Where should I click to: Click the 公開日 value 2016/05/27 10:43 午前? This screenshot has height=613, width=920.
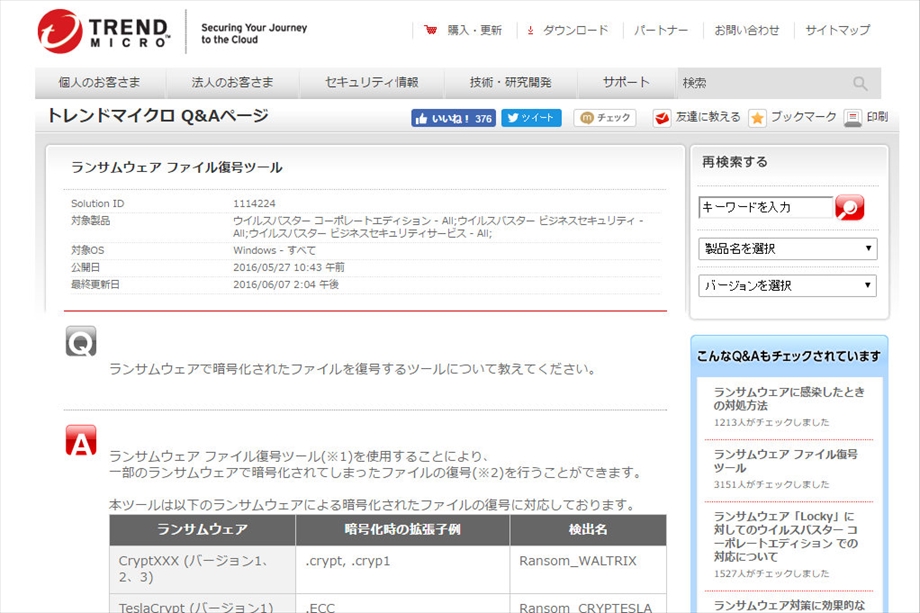[289, 267]
